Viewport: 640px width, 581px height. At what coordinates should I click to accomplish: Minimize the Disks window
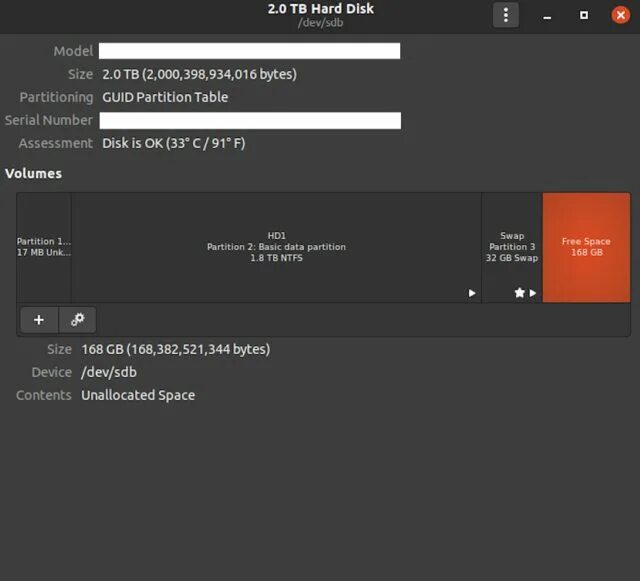[547, 16]
